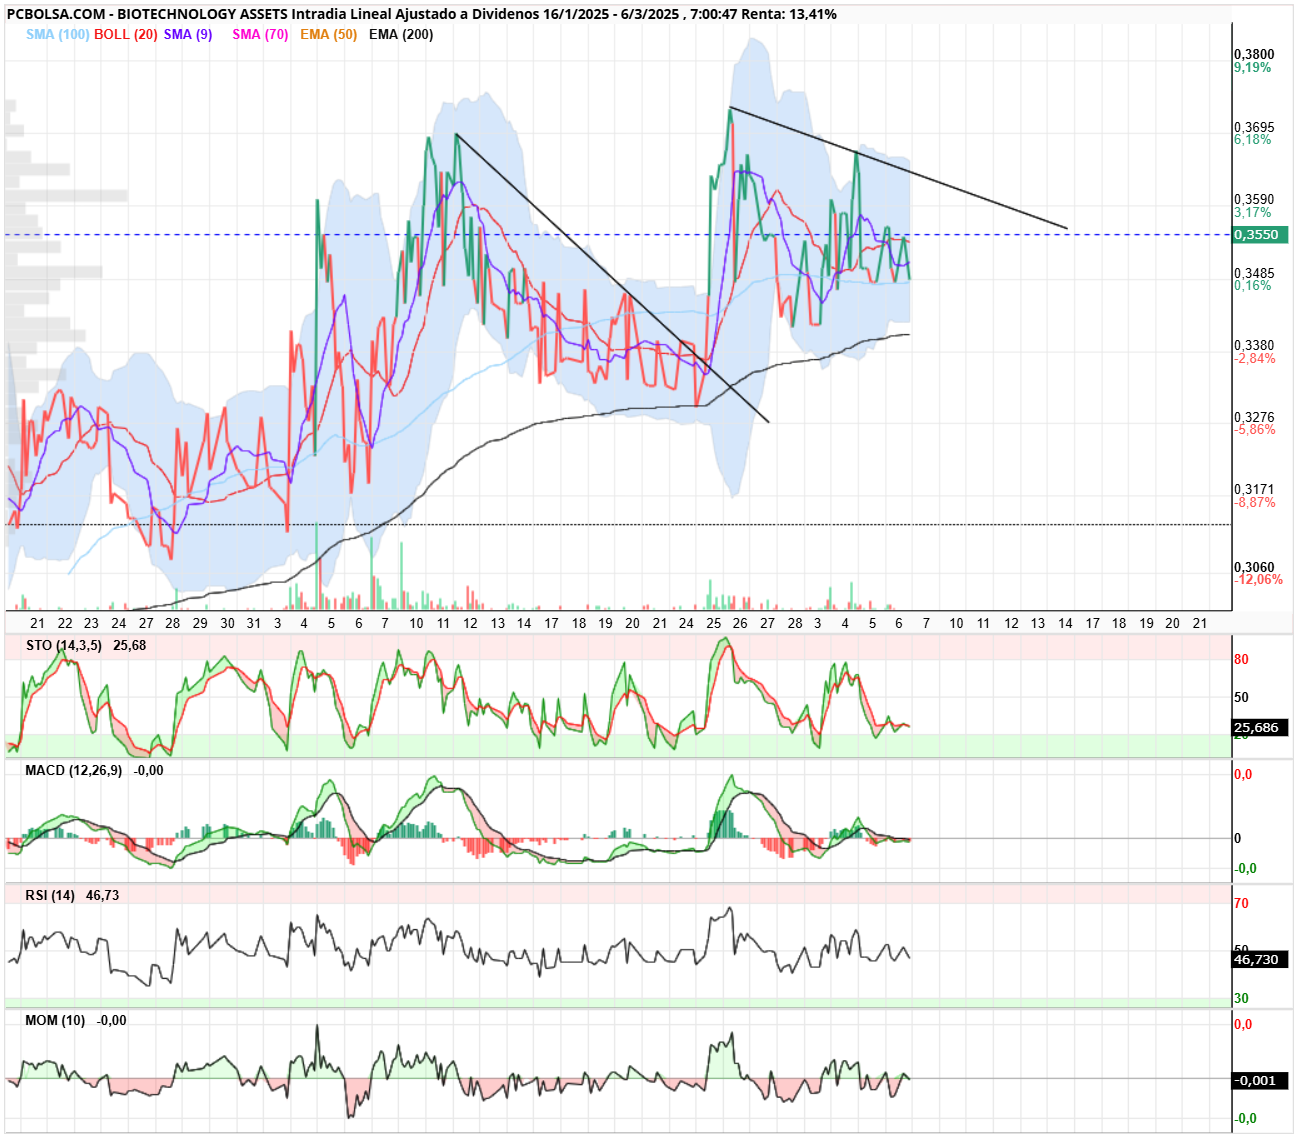Screen dimensions: 1298x1138
Task: Click the 25,686 stochastic value tag
Action: click(1260, 728)
